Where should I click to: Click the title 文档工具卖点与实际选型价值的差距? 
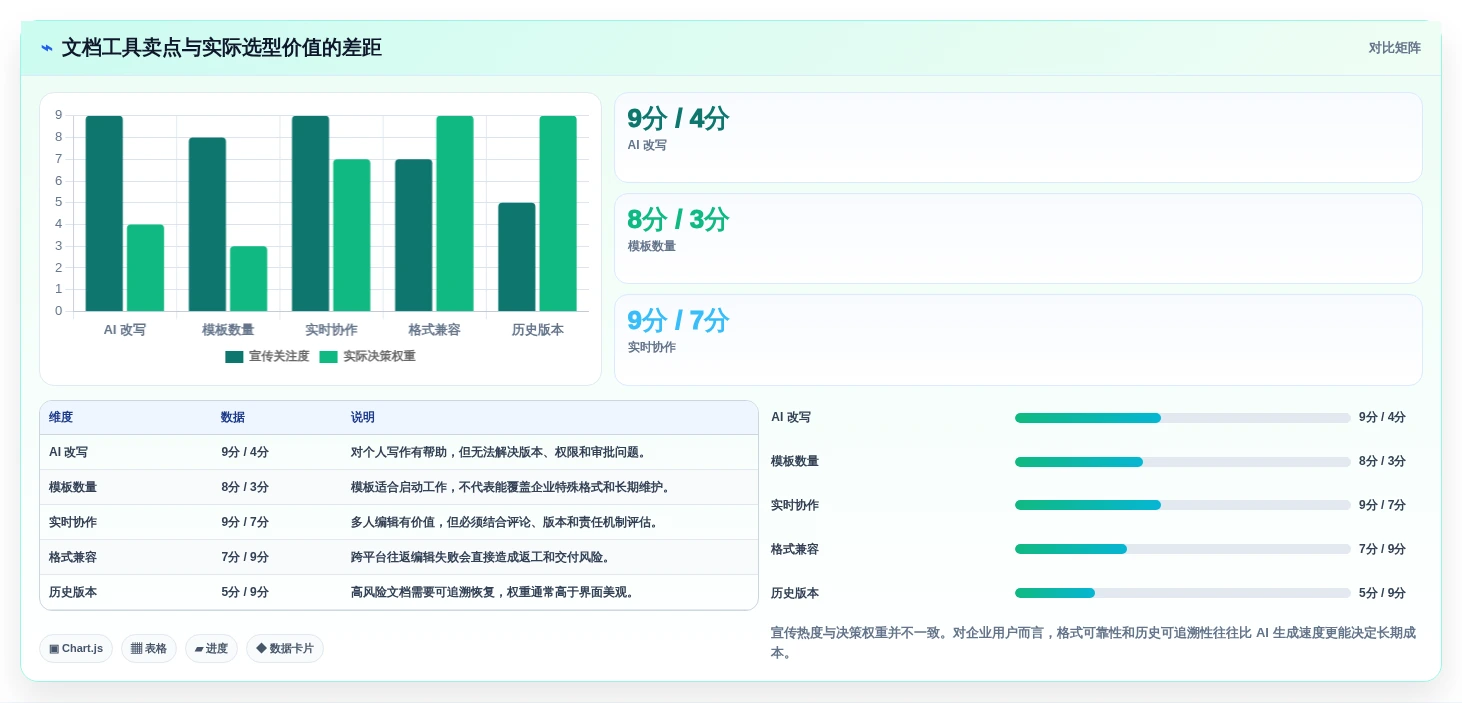coord(222,48)
